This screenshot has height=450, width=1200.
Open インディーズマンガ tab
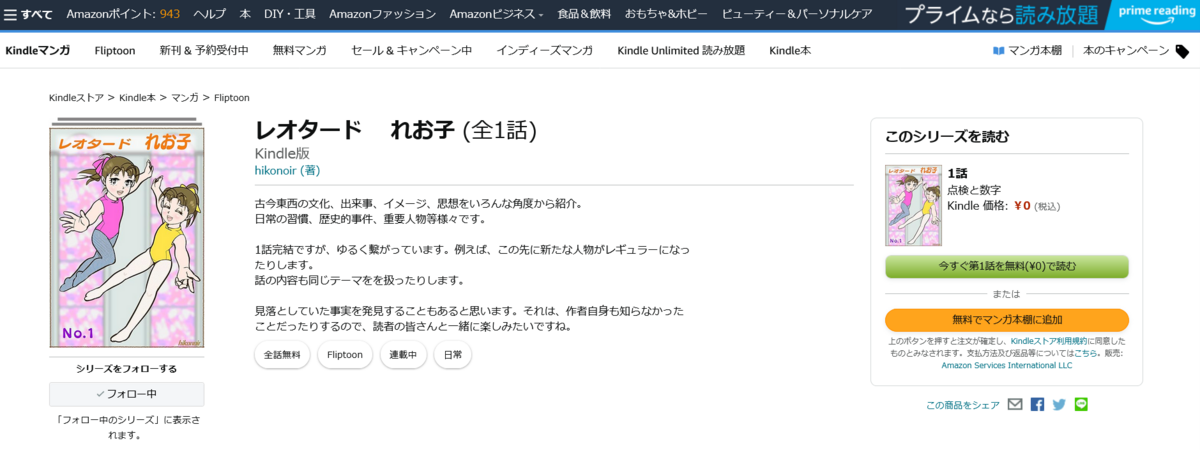(545, 50)
